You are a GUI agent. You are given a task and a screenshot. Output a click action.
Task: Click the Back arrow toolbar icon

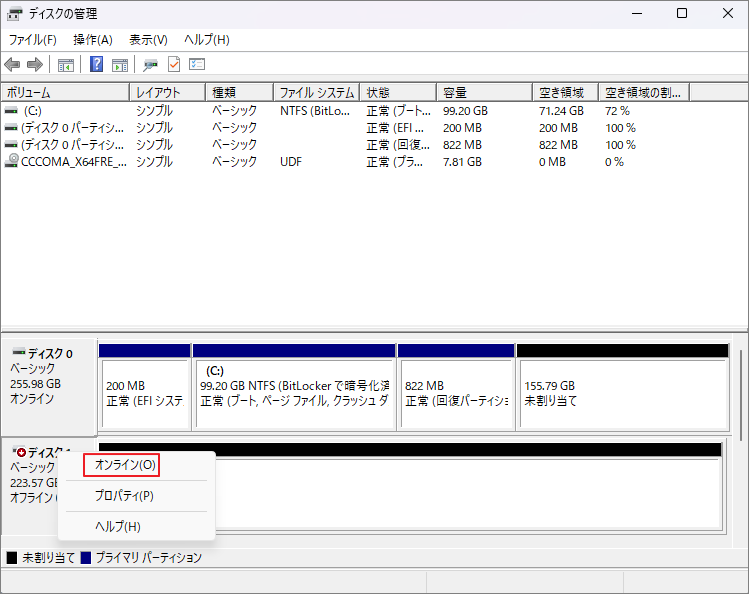pyautogui.click(x=12, y=64)
